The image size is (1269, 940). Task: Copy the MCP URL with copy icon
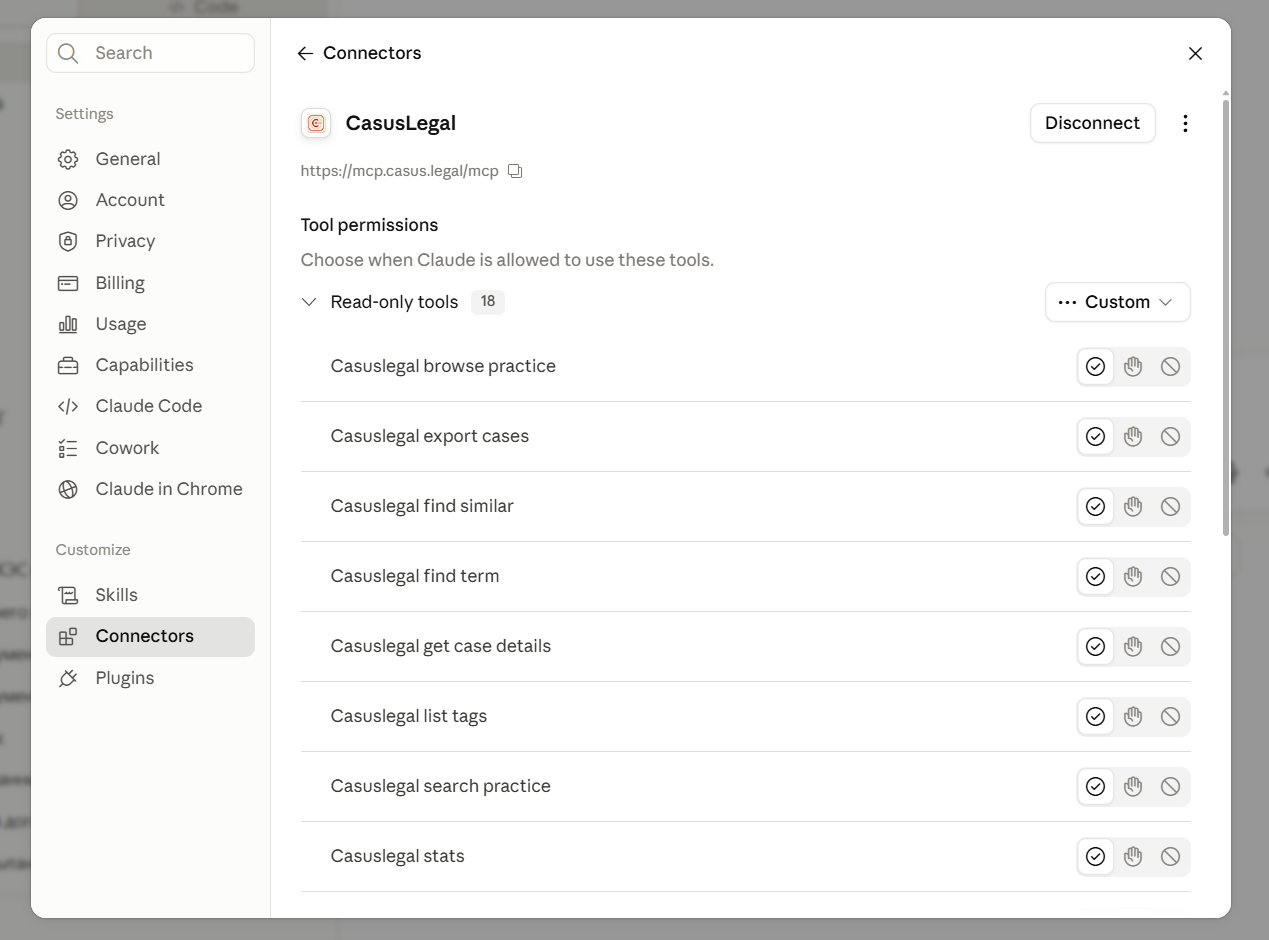515,171
